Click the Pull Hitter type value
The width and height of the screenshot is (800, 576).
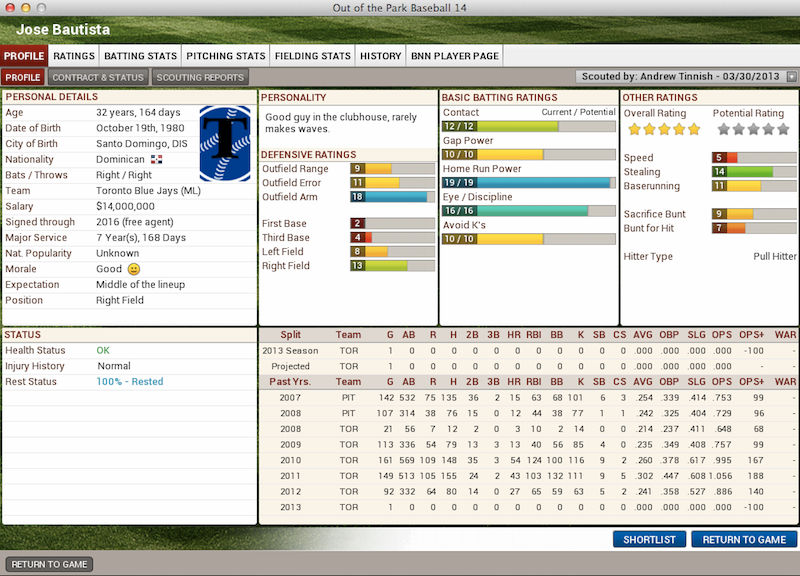(x=774, y=257)
